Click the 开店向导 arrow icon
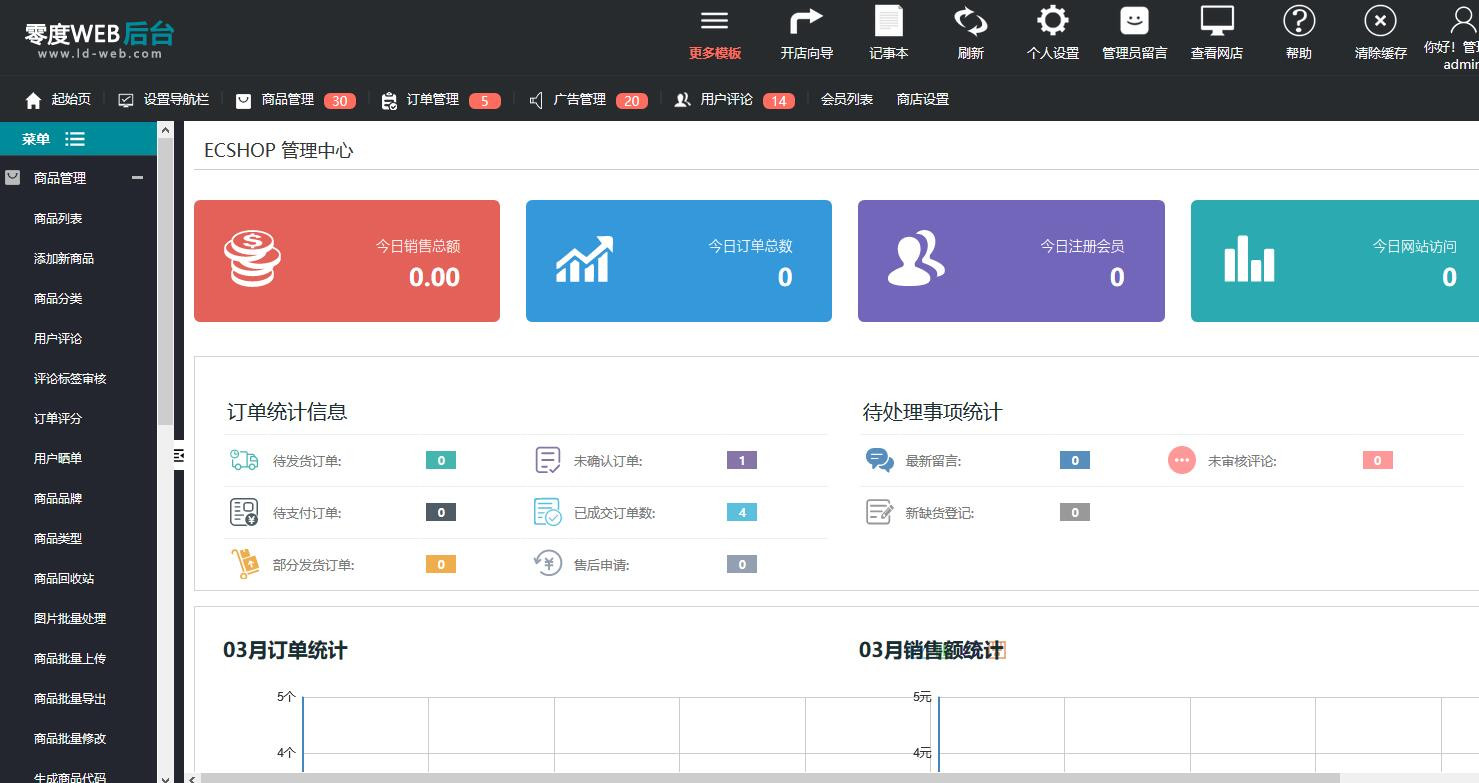This screenshot has height=783, width=1479. (x=806, y=21)
